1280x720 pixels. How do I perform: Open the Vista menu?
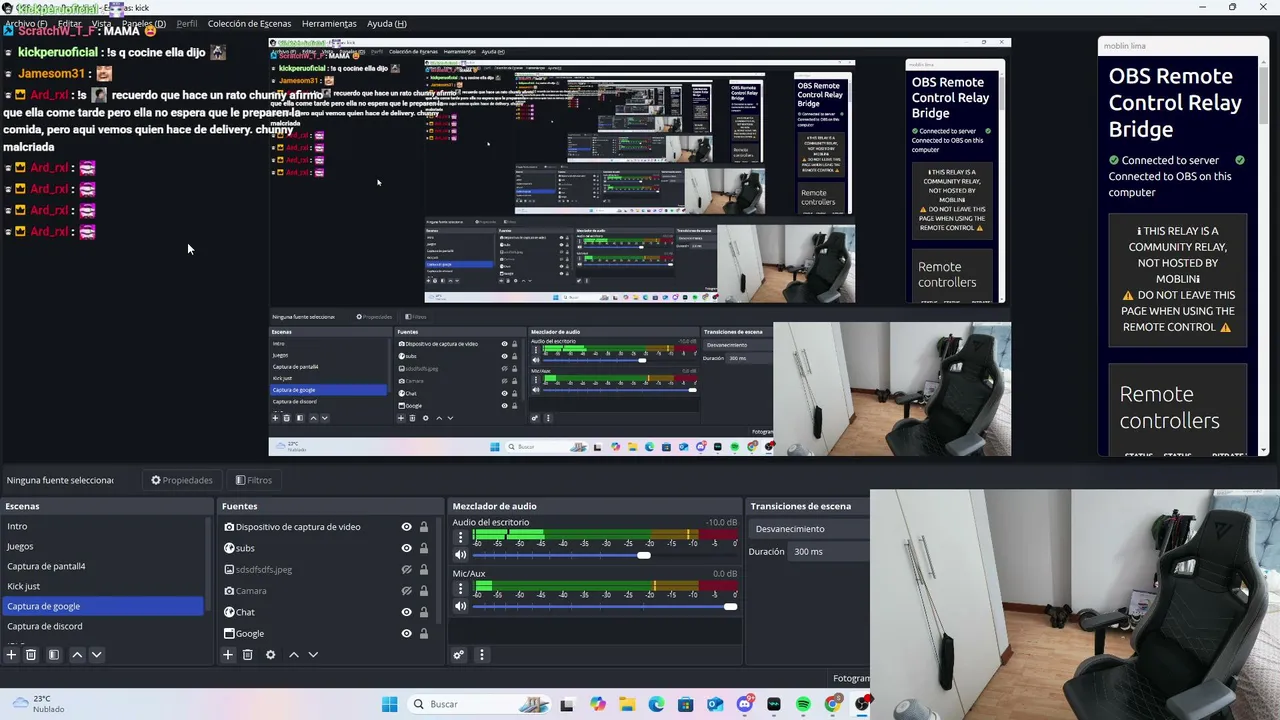[101, 23]
